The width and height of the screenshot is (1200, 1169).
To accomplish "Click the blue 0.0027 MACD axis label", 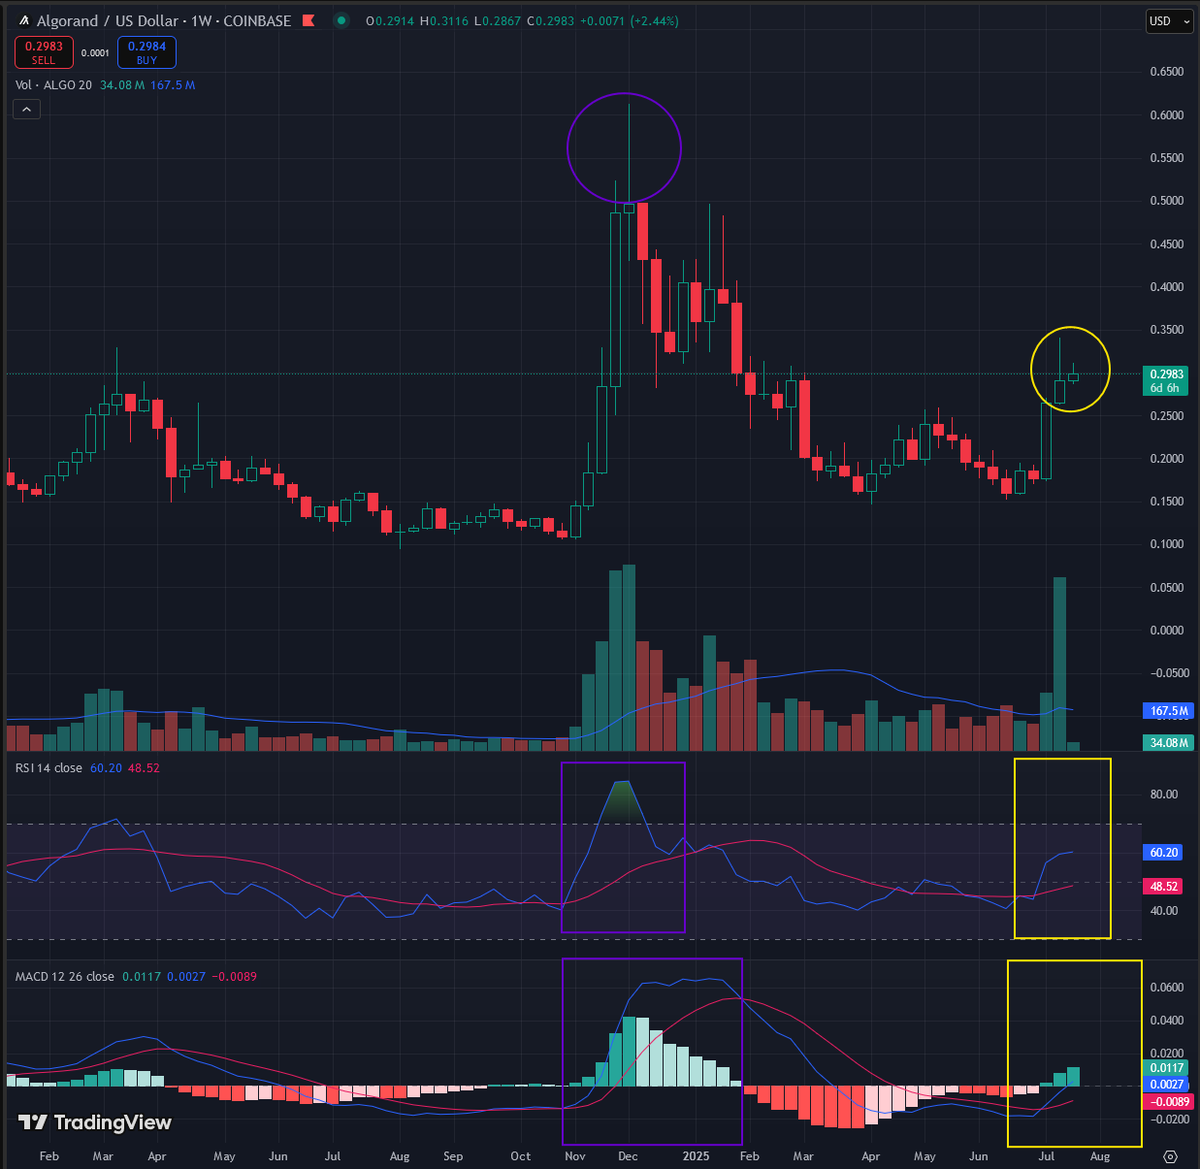I will pos(1166,1084).
